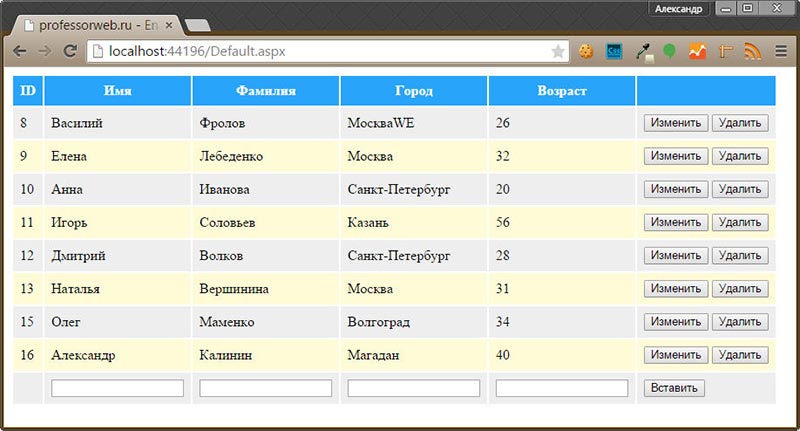Focus the empty Возраст input field
Image resolution: width=800 pixels, height=431 pixels.
click(562, 388)
